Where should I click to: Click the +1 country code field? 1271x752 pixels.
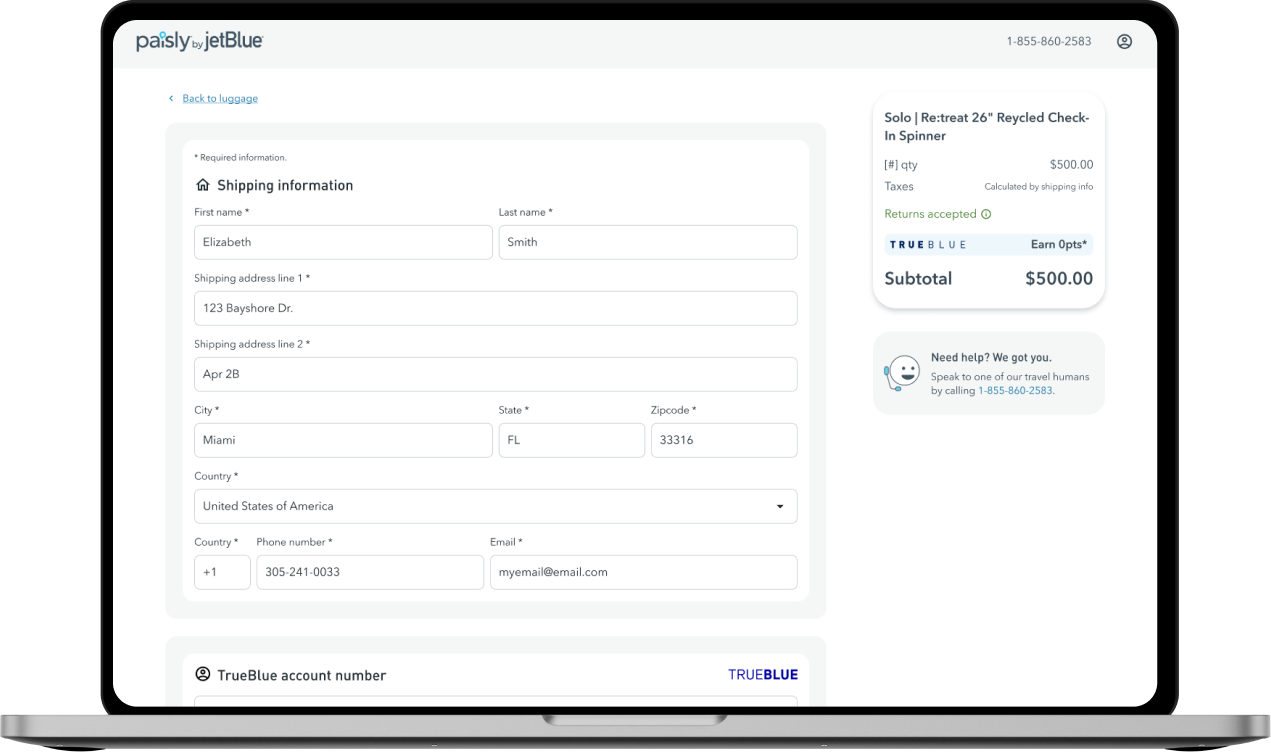pos(222,572)
